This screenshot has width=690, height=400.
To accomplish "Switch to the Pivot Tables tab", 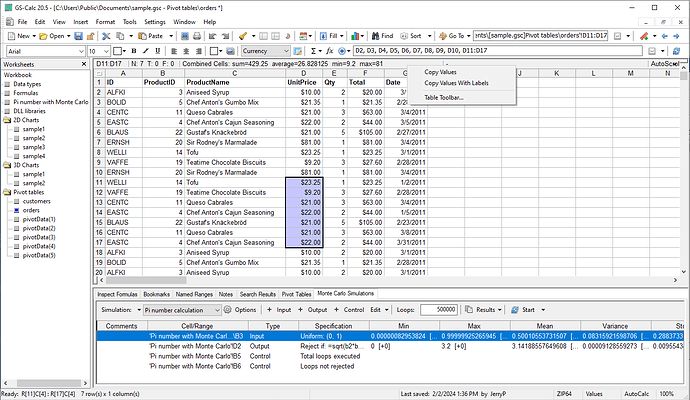I will coord(296,294).
